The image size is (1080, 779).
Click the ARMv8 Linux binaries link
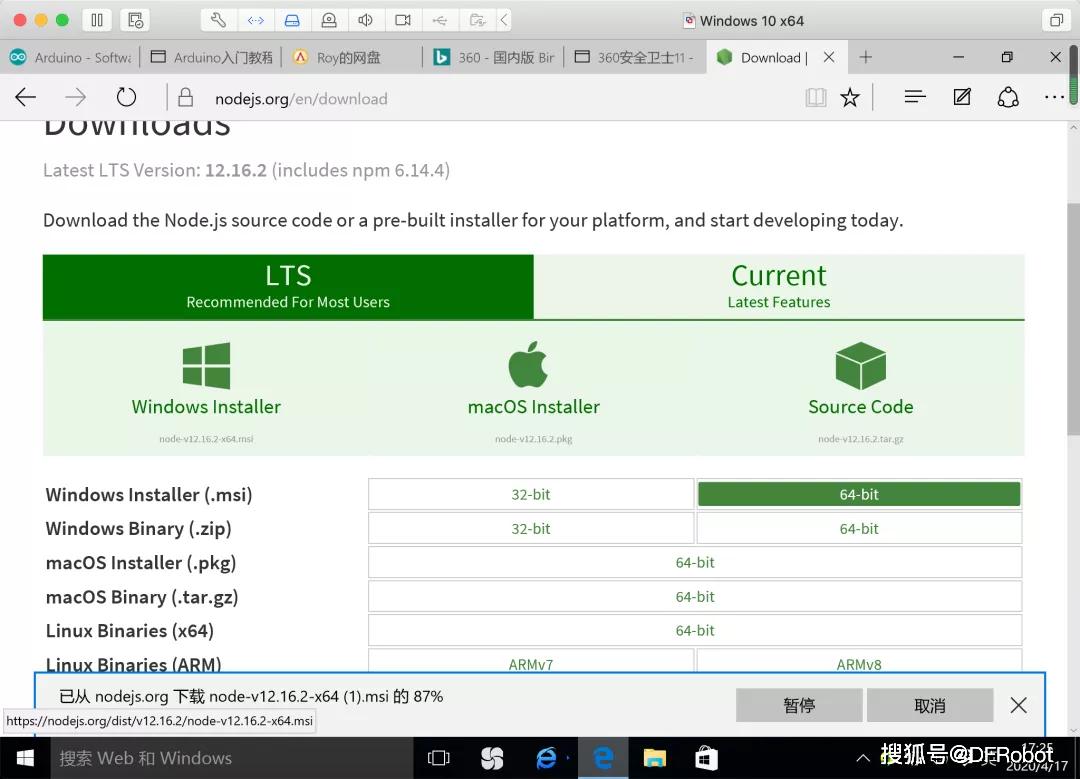pyautogui.click(x=859, y=663)
